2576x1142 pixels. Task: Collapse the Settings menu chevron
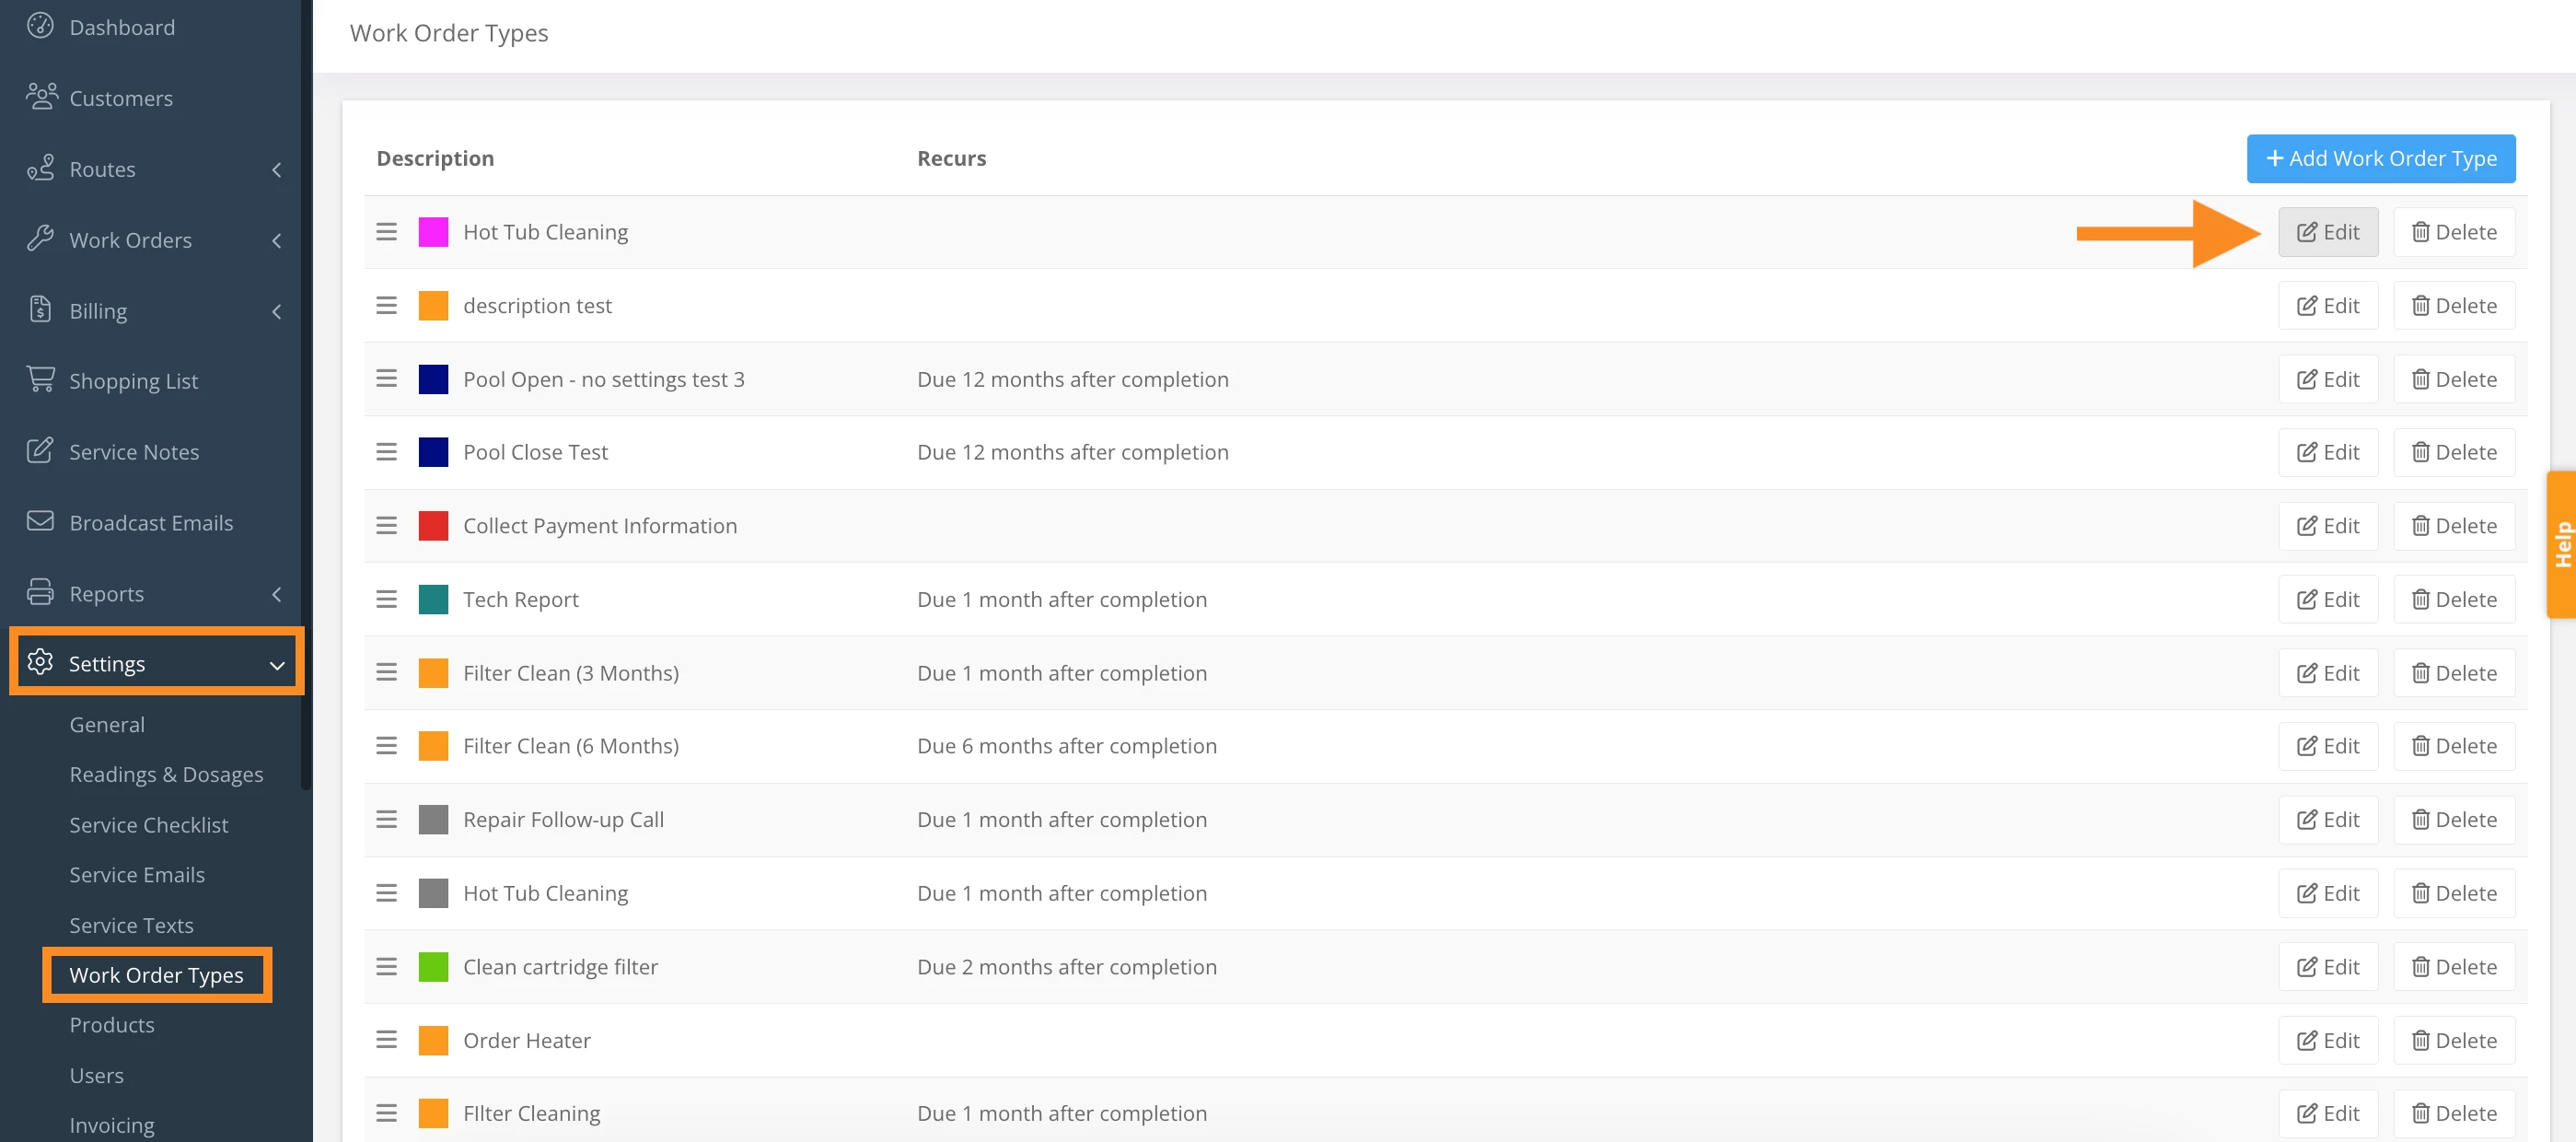[277, 665]
